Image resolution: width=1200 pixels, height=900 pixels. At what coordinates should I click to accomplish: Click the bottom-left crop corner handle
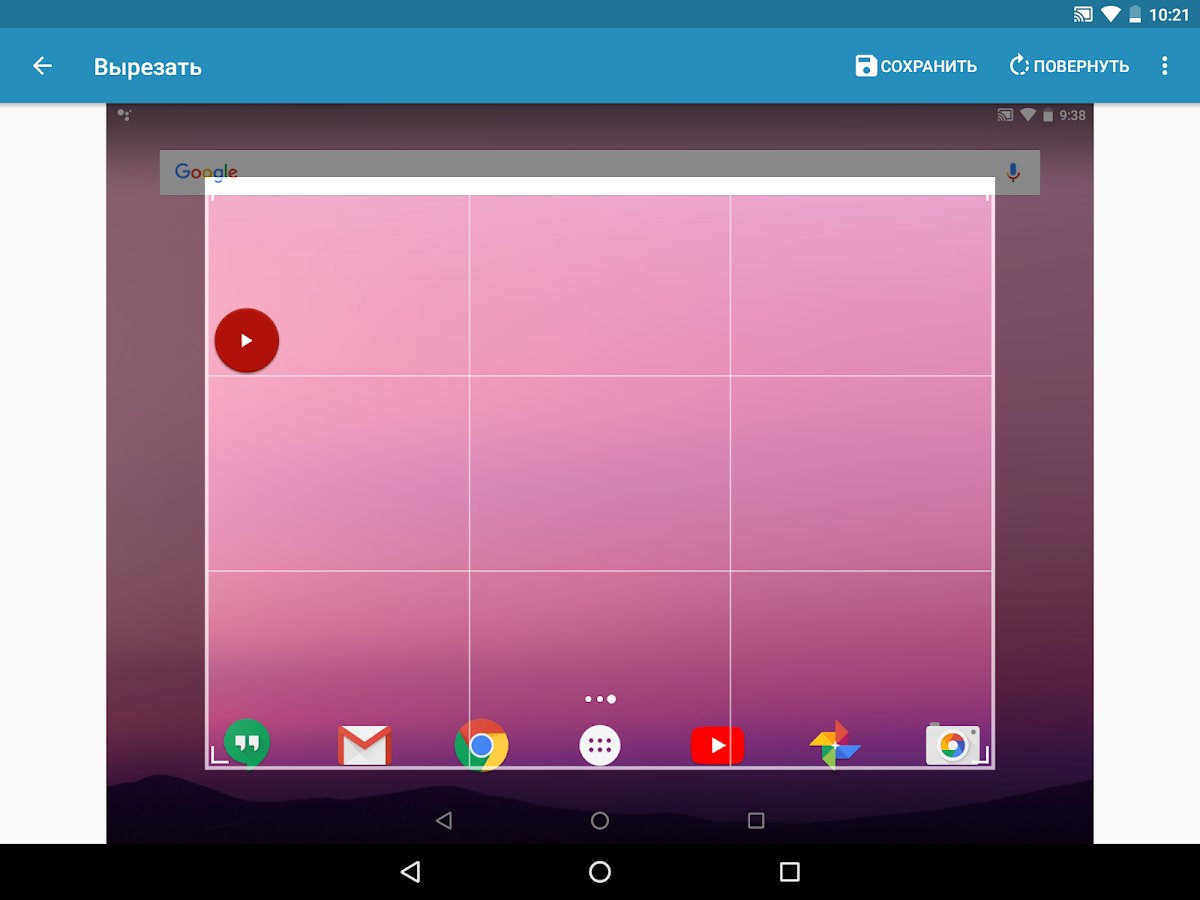[218, 756]
